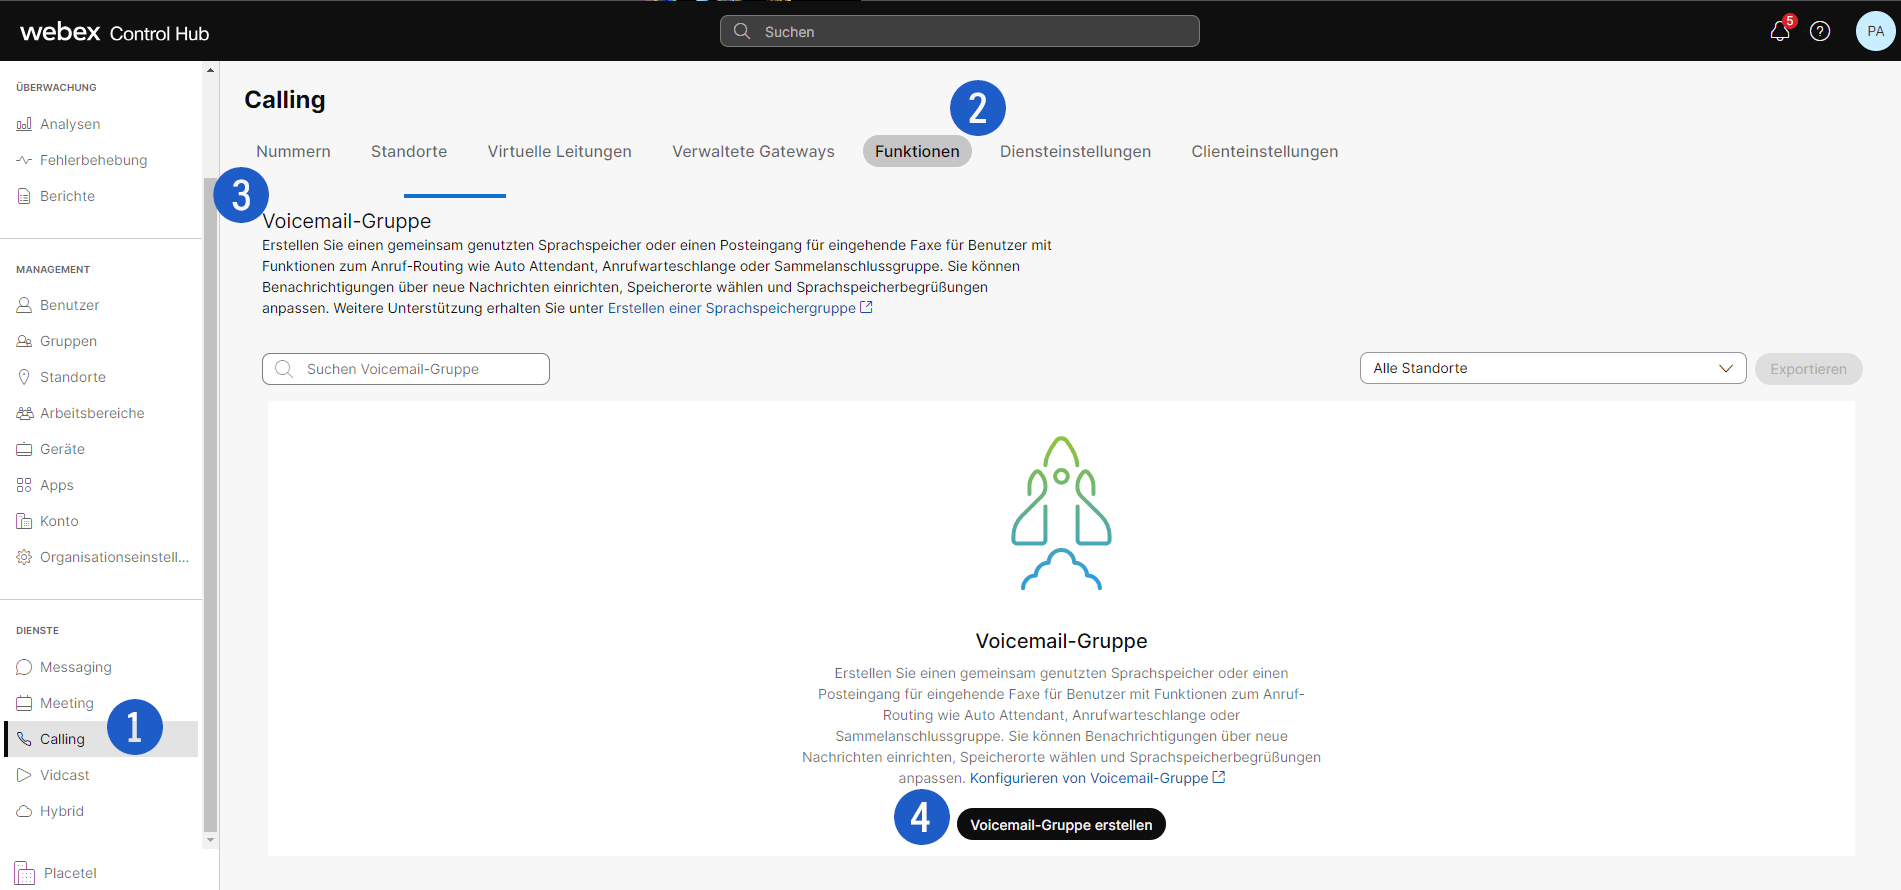The width and height of the screenshot is (1901, 890).
Task: Click the Suchen Voicemail-Gruppe search field
Action: (406, 369)
